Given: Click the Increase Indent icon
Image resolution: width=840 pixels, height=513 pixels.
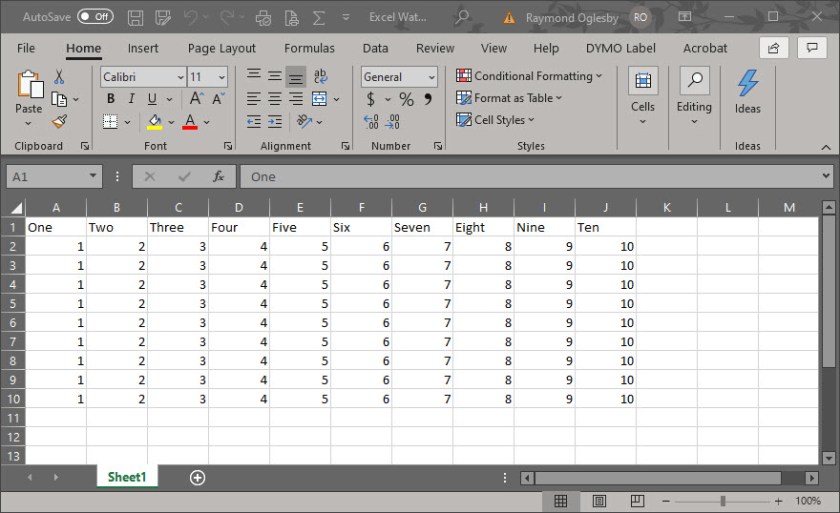Looking at the screenshot, I should coord(275,122).
